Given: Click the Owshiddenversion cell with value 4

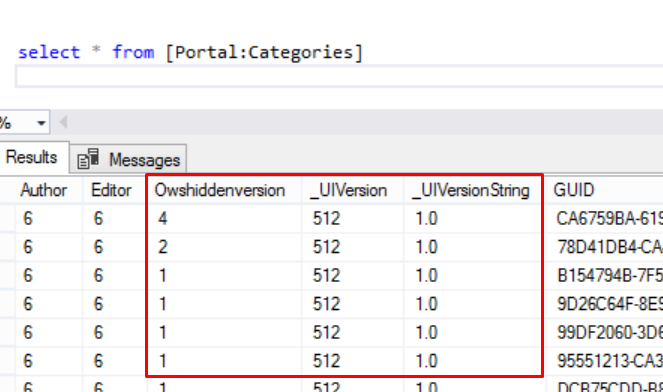Looking at the screenshot, I should (225, 219).
